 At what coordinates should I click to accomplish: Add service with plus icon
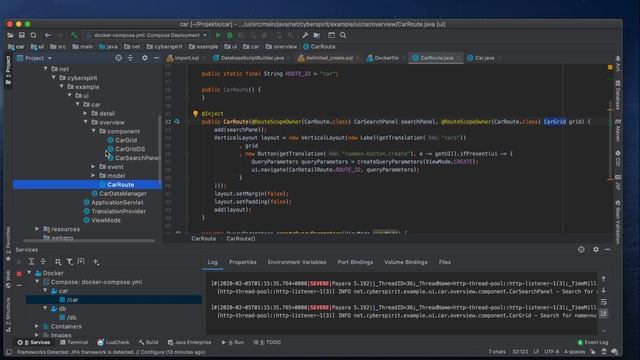point(96,262)
